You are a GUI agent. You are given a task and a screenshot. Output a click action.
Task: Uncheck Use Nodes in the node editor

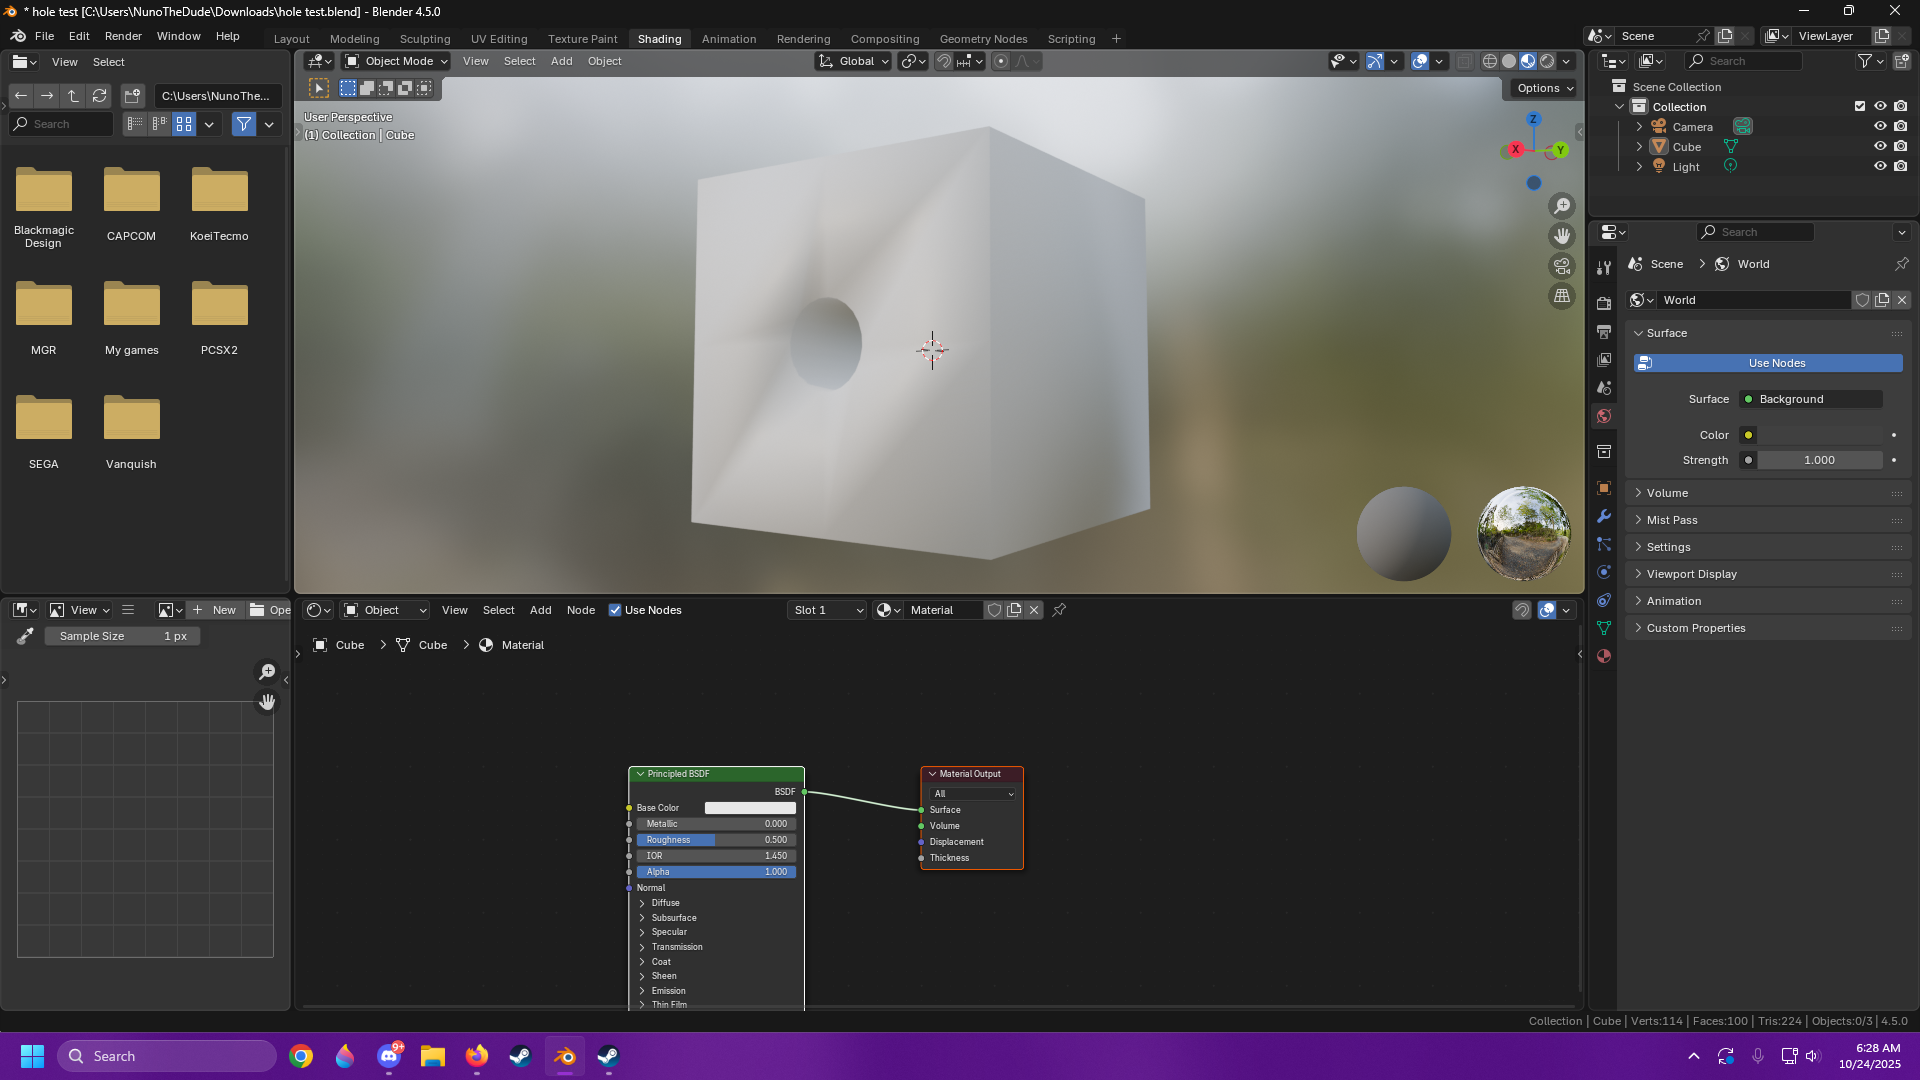615,610
